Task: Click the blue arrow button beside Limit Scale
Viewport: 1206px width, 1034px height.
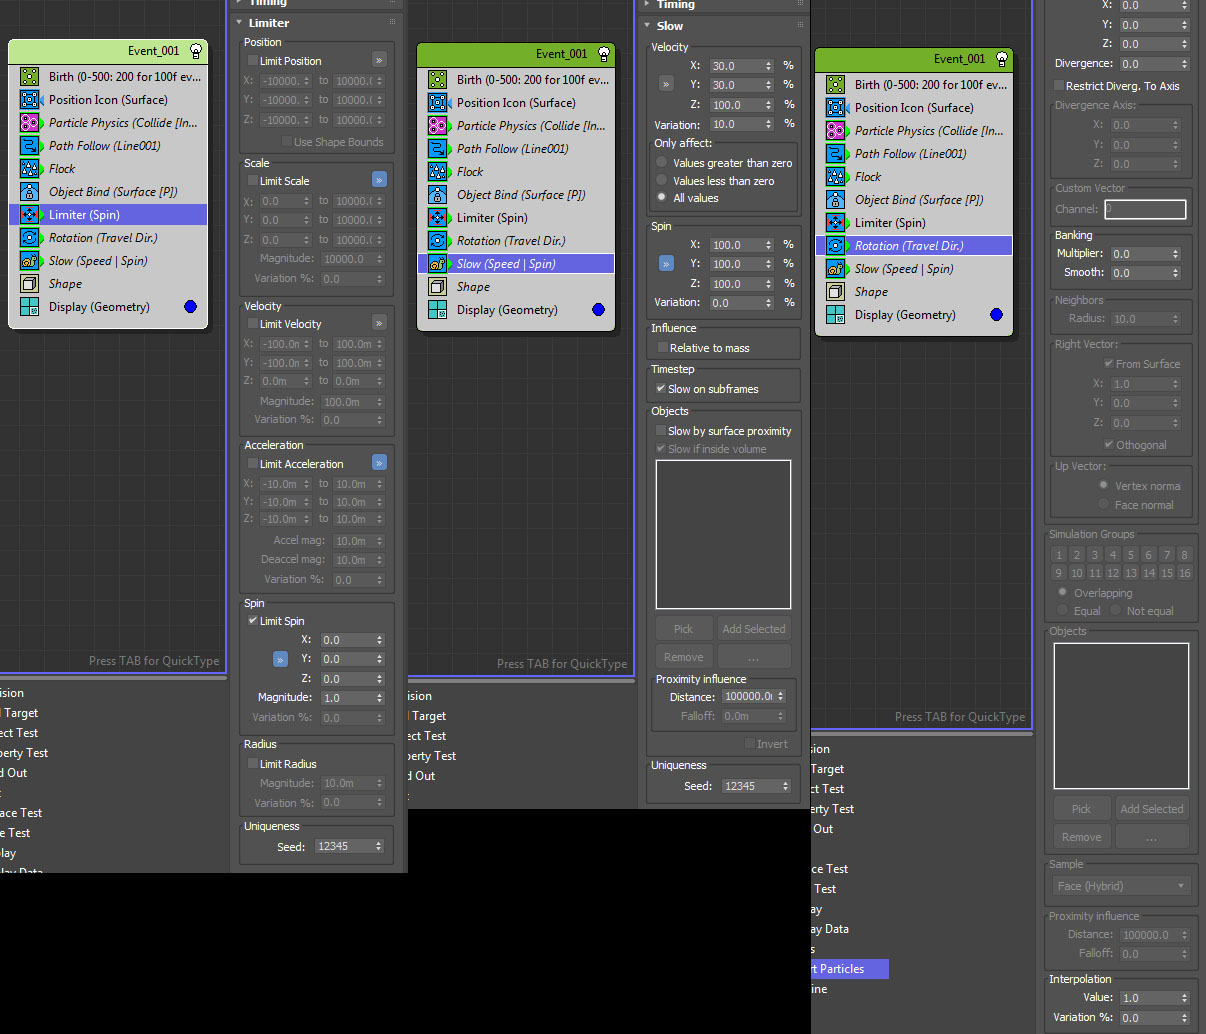Action: 379,180
